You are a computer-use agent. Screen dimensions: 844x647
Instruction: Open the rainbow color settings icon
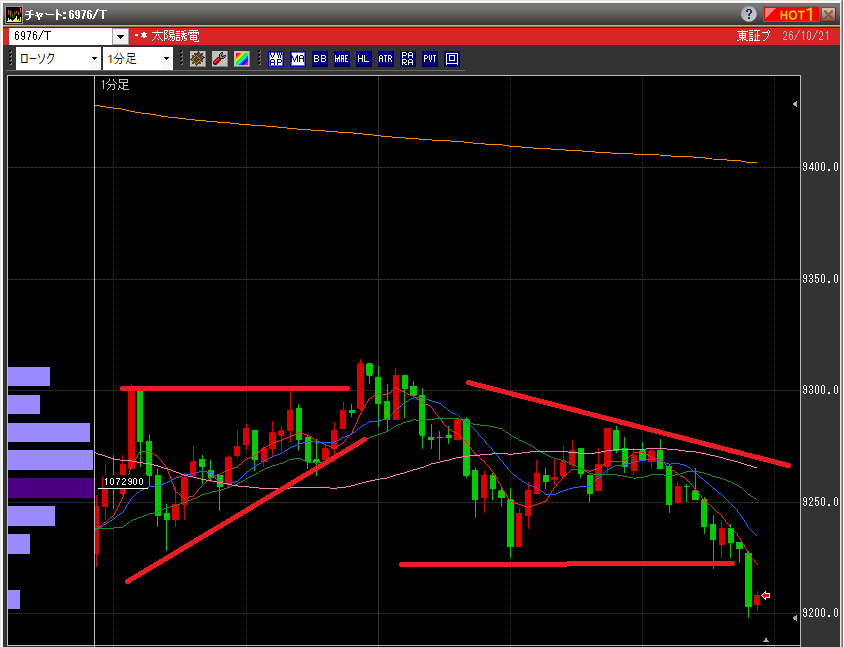point(242,59)
